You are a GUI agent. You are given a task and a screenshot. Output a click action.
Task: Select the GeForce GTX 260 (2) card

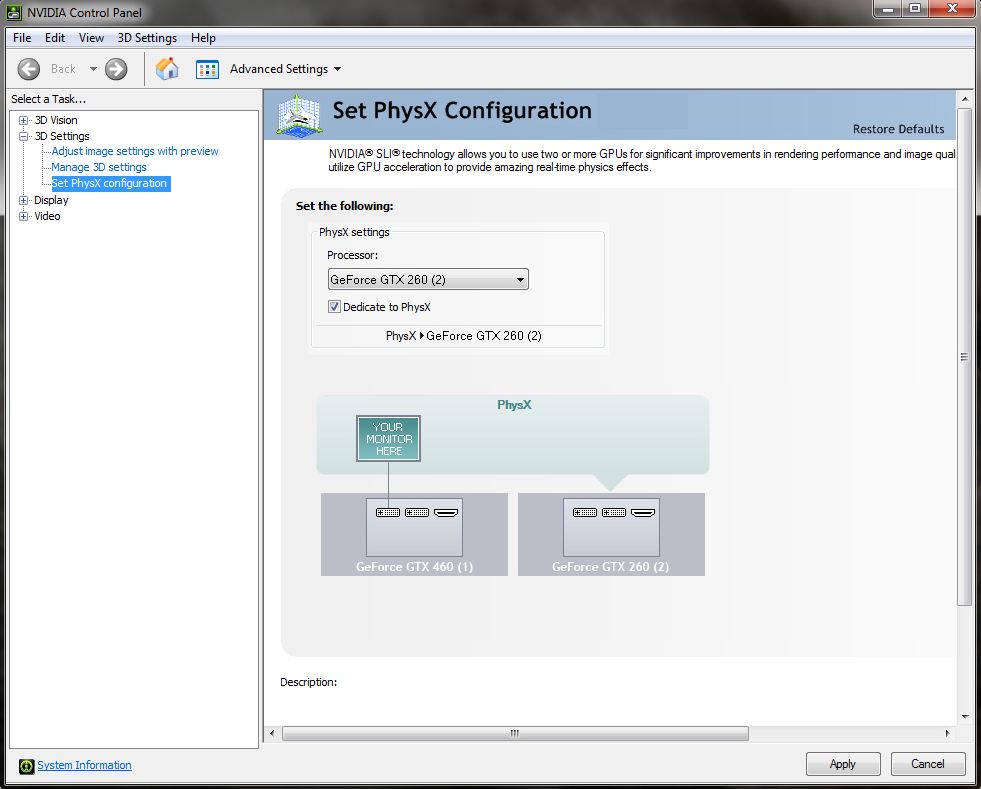click(611, 534)
